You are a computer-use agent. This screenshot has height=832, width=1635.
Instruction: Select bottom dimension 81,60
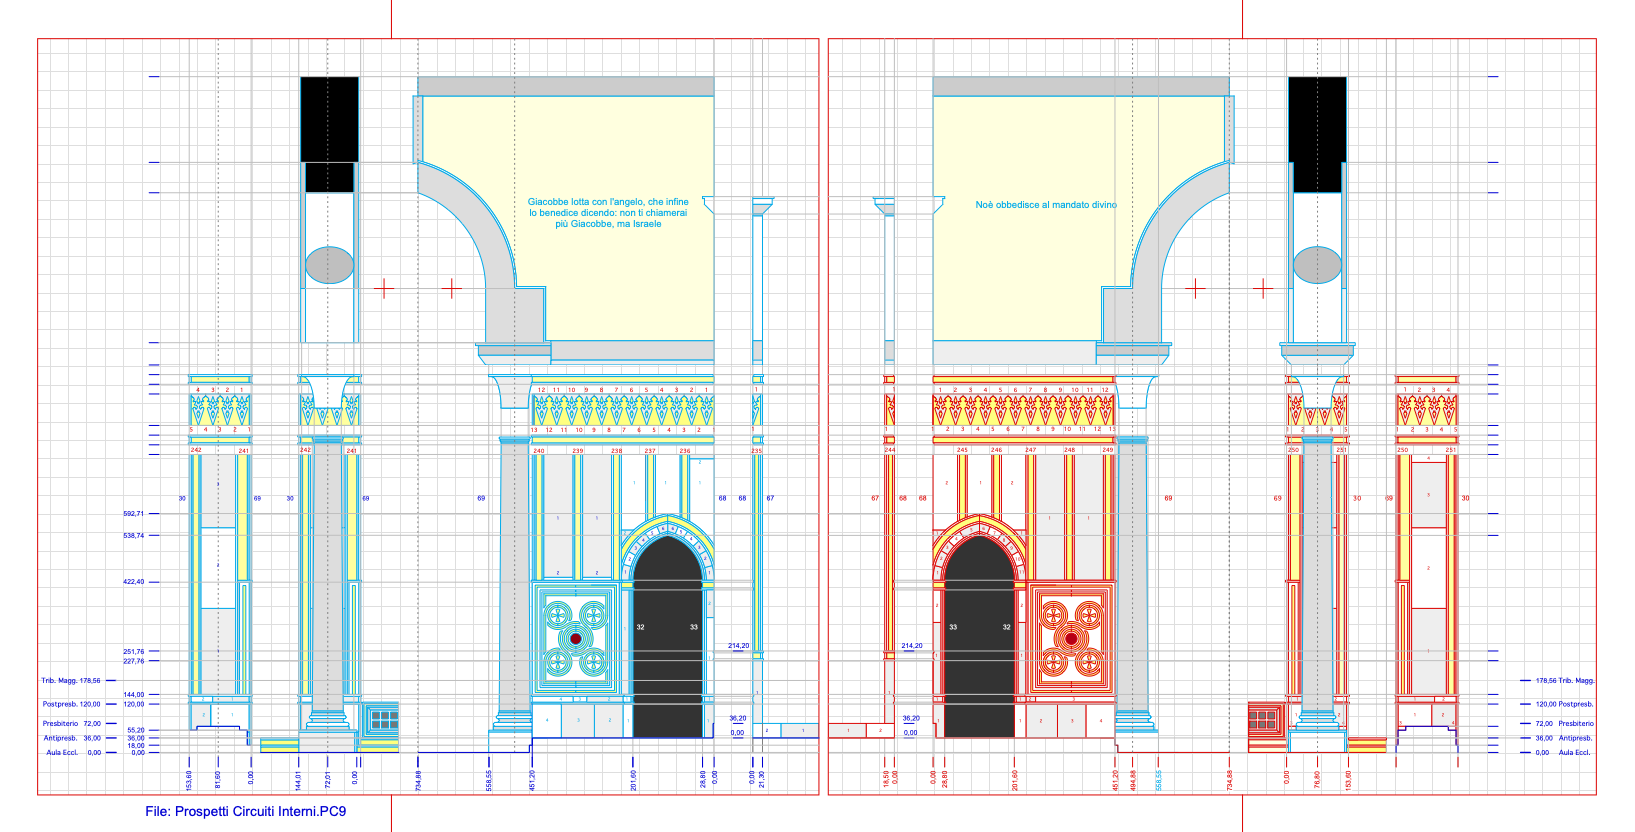[218, 780]
